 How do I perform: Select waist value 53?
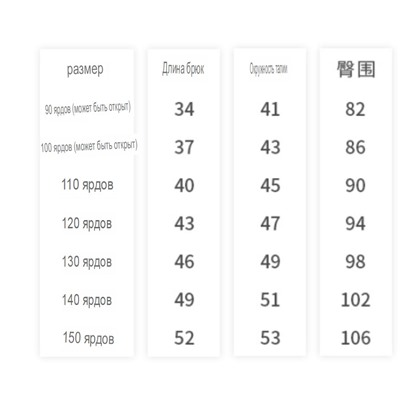point(270,338)
